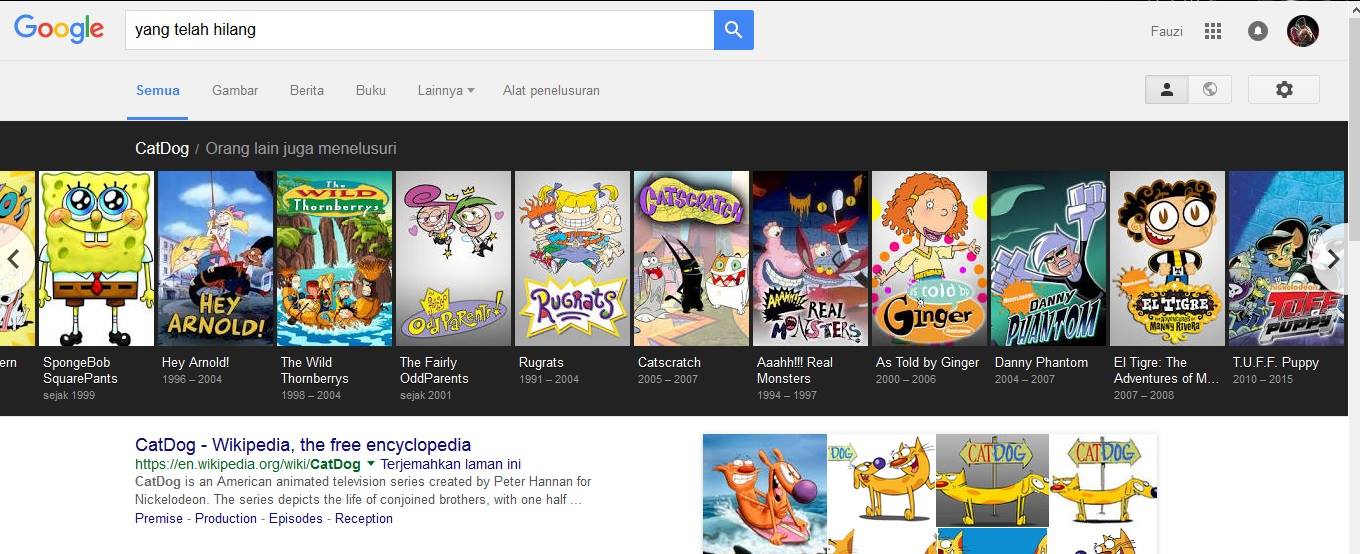
Task: Click El Tigre: The Adventures title
Action: point(1167,370)
